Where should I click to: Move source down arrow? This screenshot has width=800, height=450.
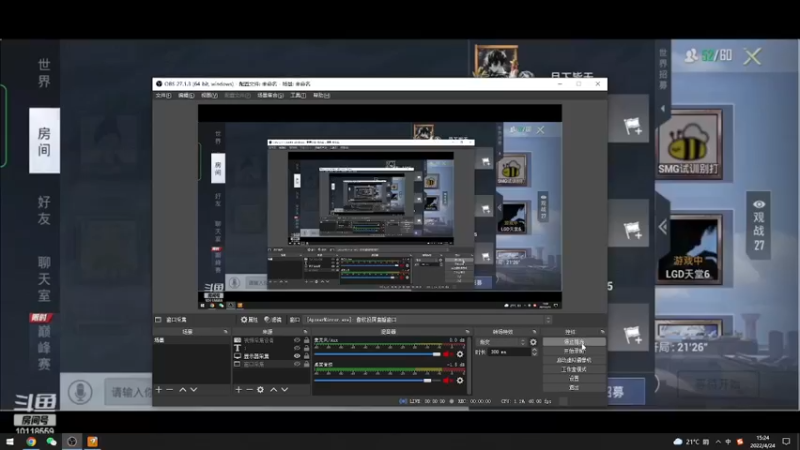point(285,390)
